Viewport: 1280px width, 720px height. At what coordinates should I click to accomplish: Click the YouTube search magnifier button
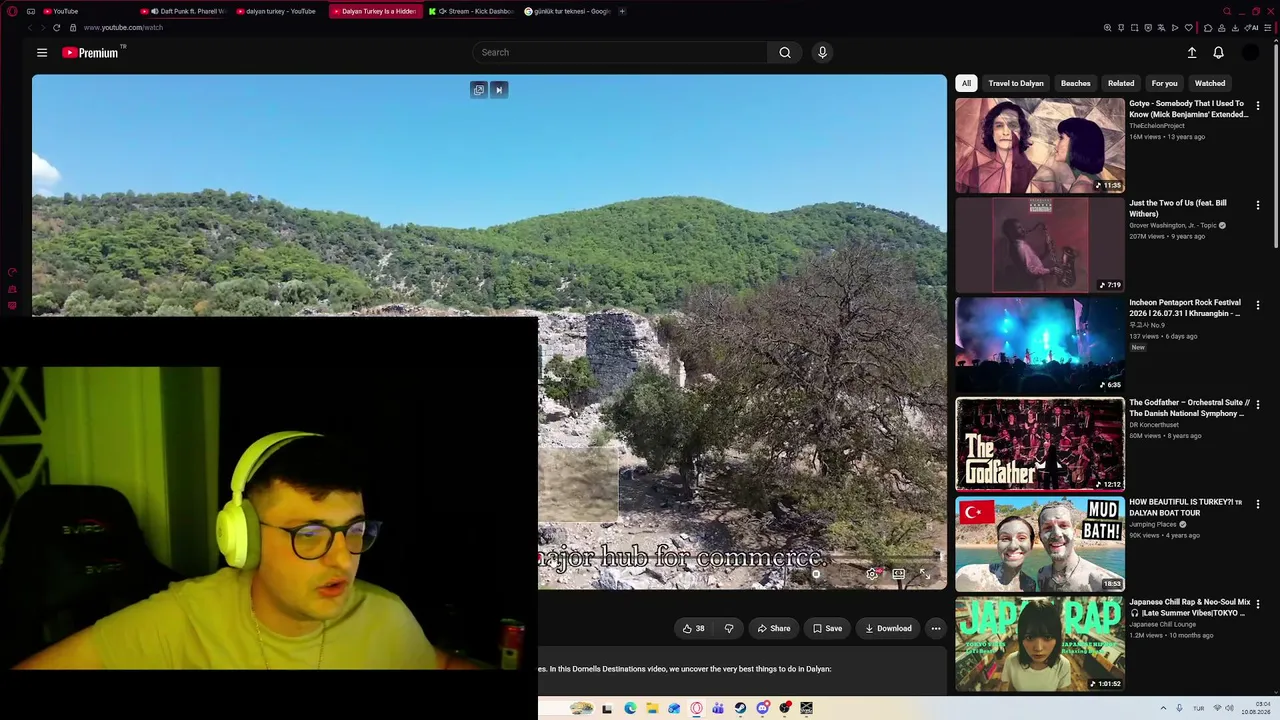[x=785, y=53]
